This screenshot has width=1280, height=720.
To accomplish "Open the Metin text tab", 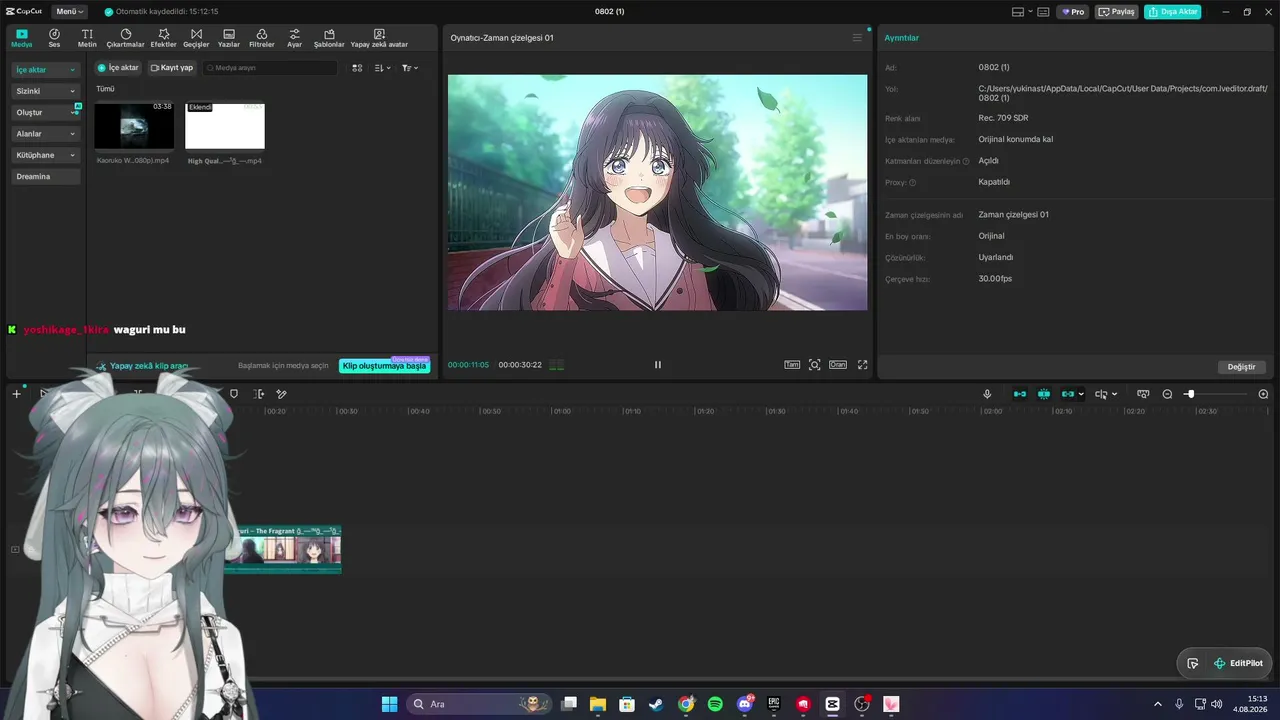I will [x=87, y=38].
